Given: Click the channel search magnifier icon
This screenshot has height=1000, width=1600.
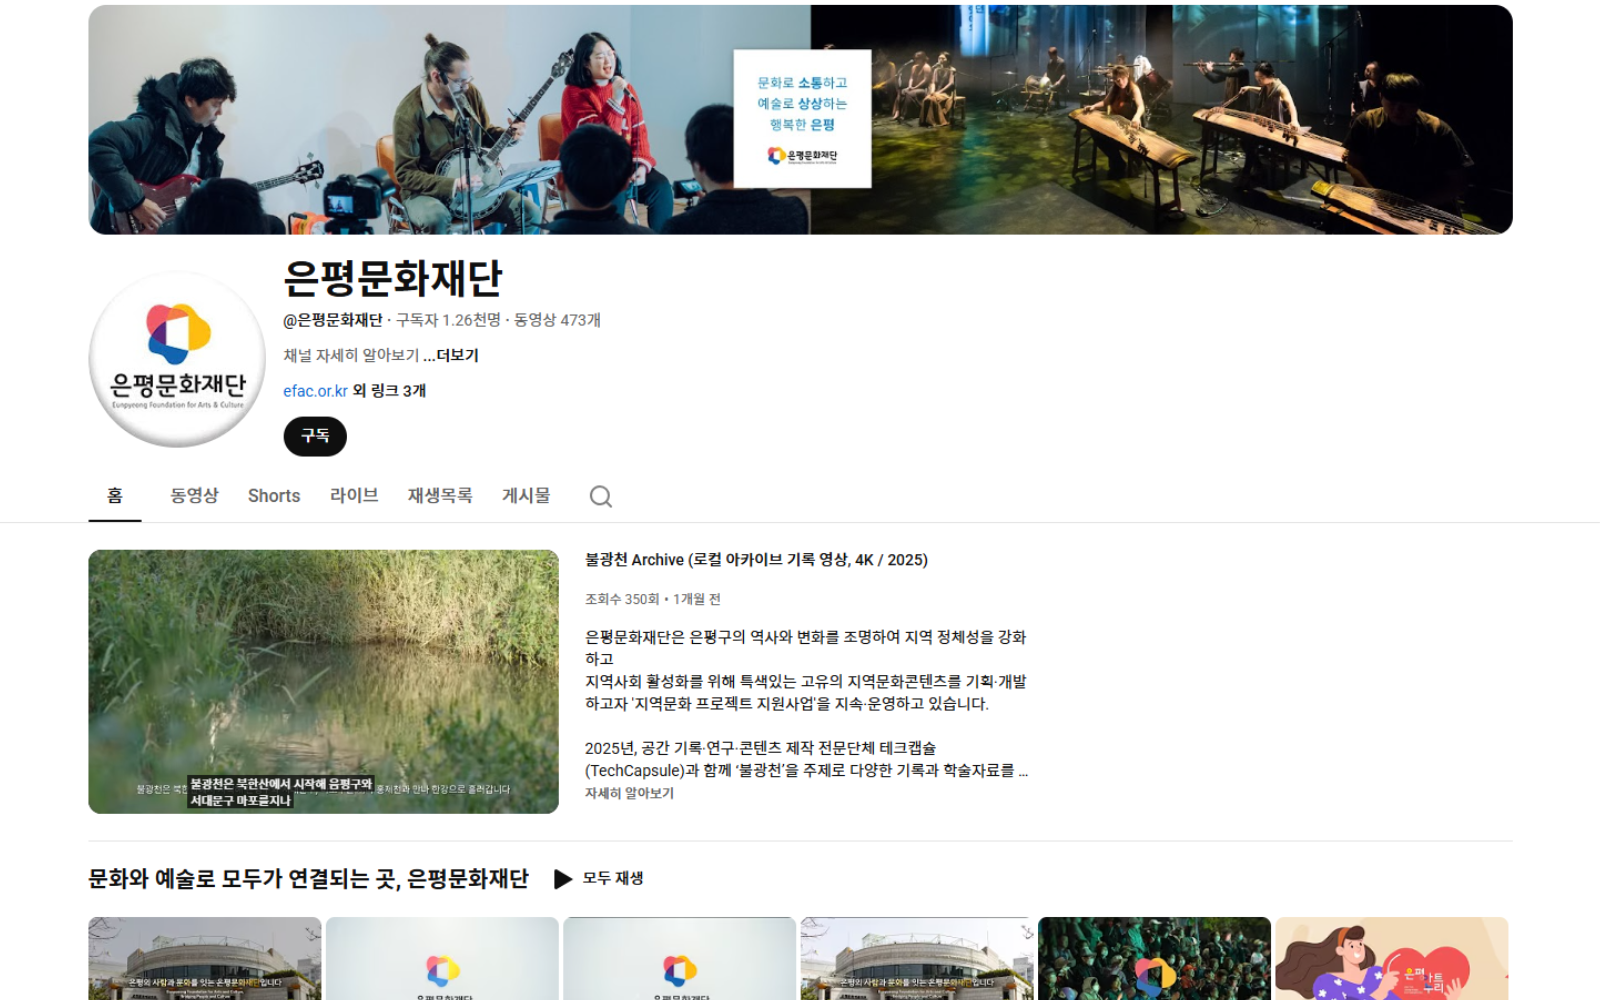Looking at the screenshot, I should pyautogui.click(x=600, y=496).
